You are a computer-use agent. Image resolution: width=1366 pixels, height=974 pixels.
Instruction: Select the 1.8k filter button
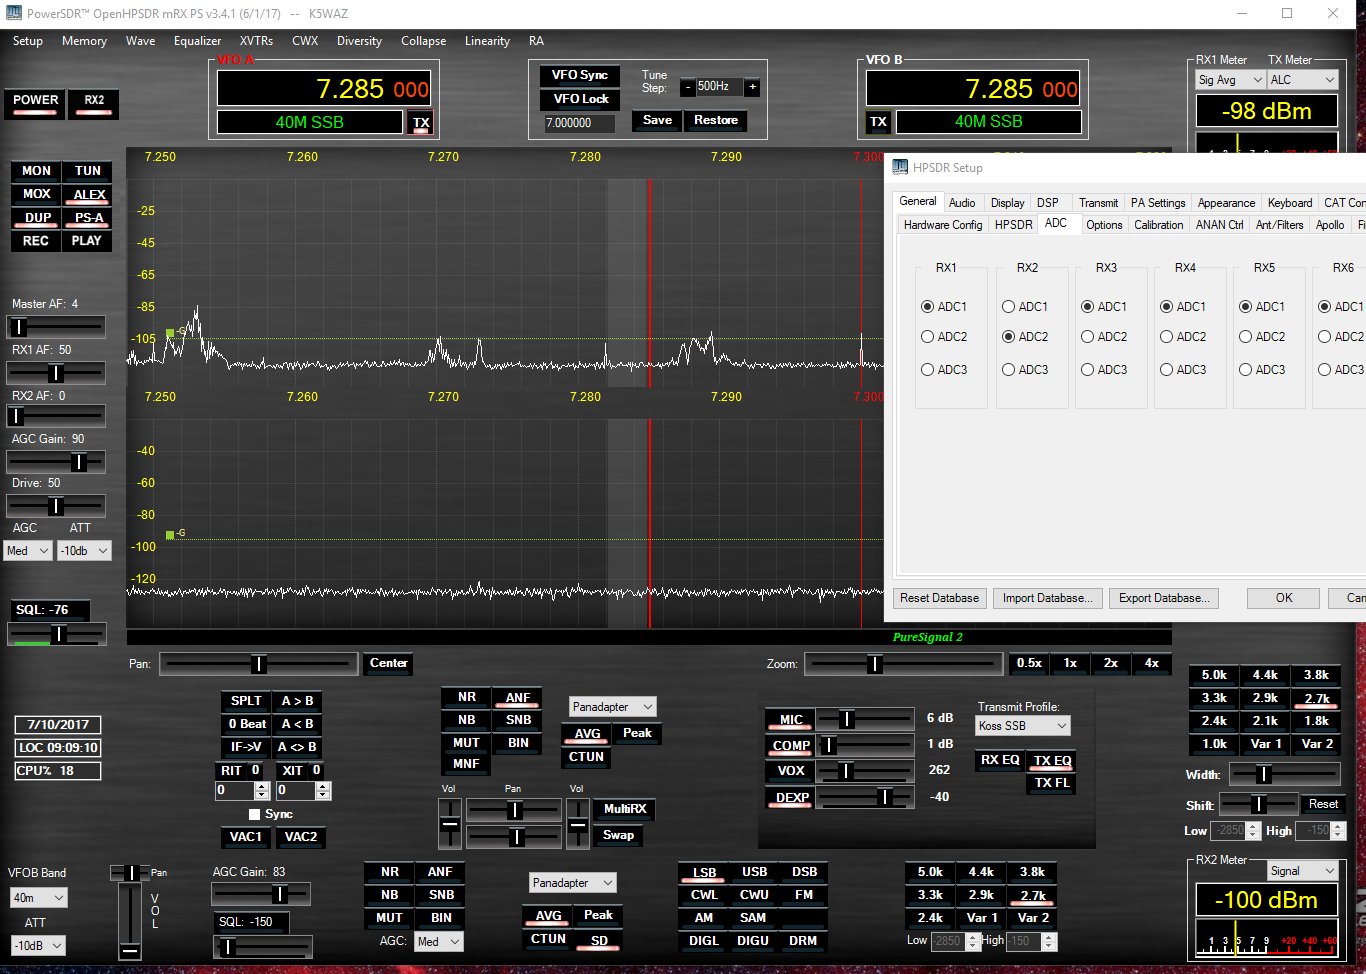point(1316,721)
